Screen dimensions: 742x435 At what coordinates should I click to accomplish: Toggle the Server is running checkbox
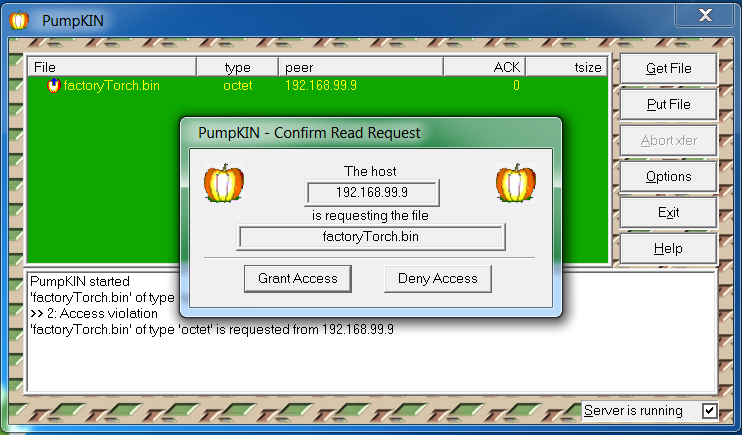coord(709,410)
